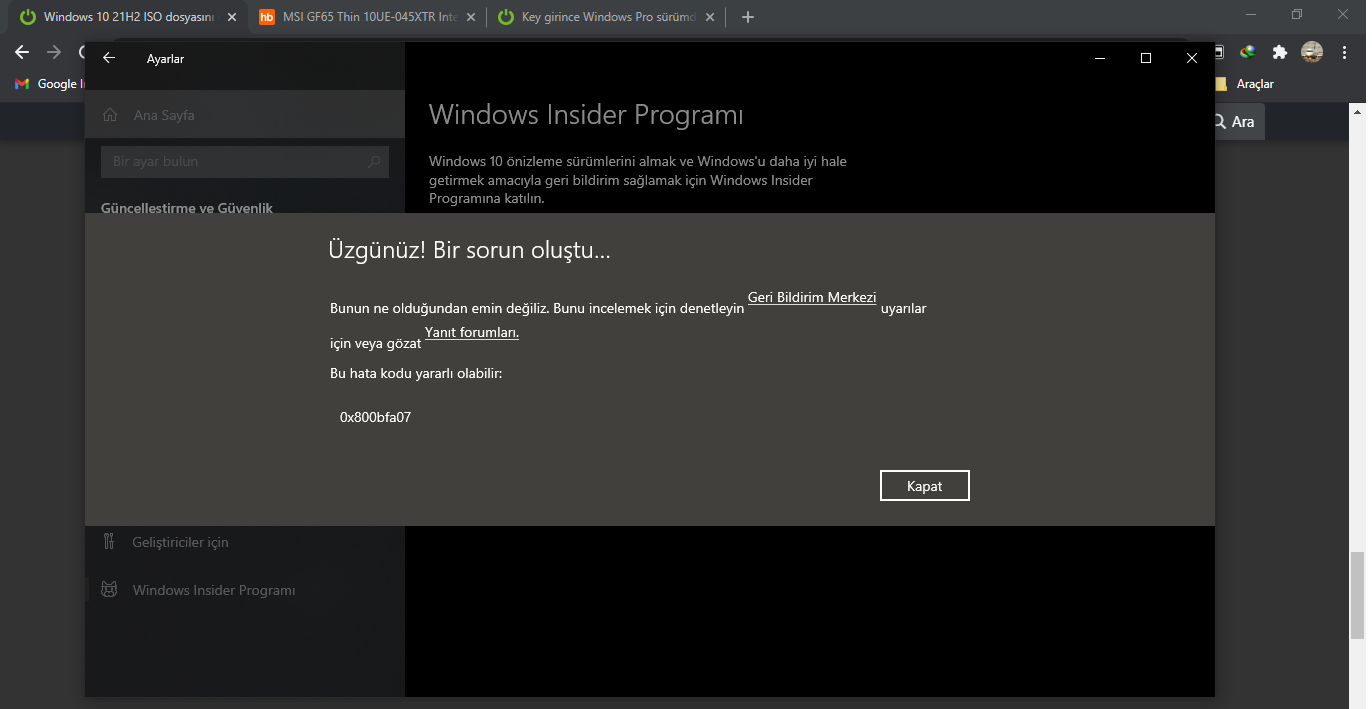Click the Windows Insider Programı cat icon
The height and width of the screenshot is (709, 1372).
pyautogui.click(x=110, y=590)
